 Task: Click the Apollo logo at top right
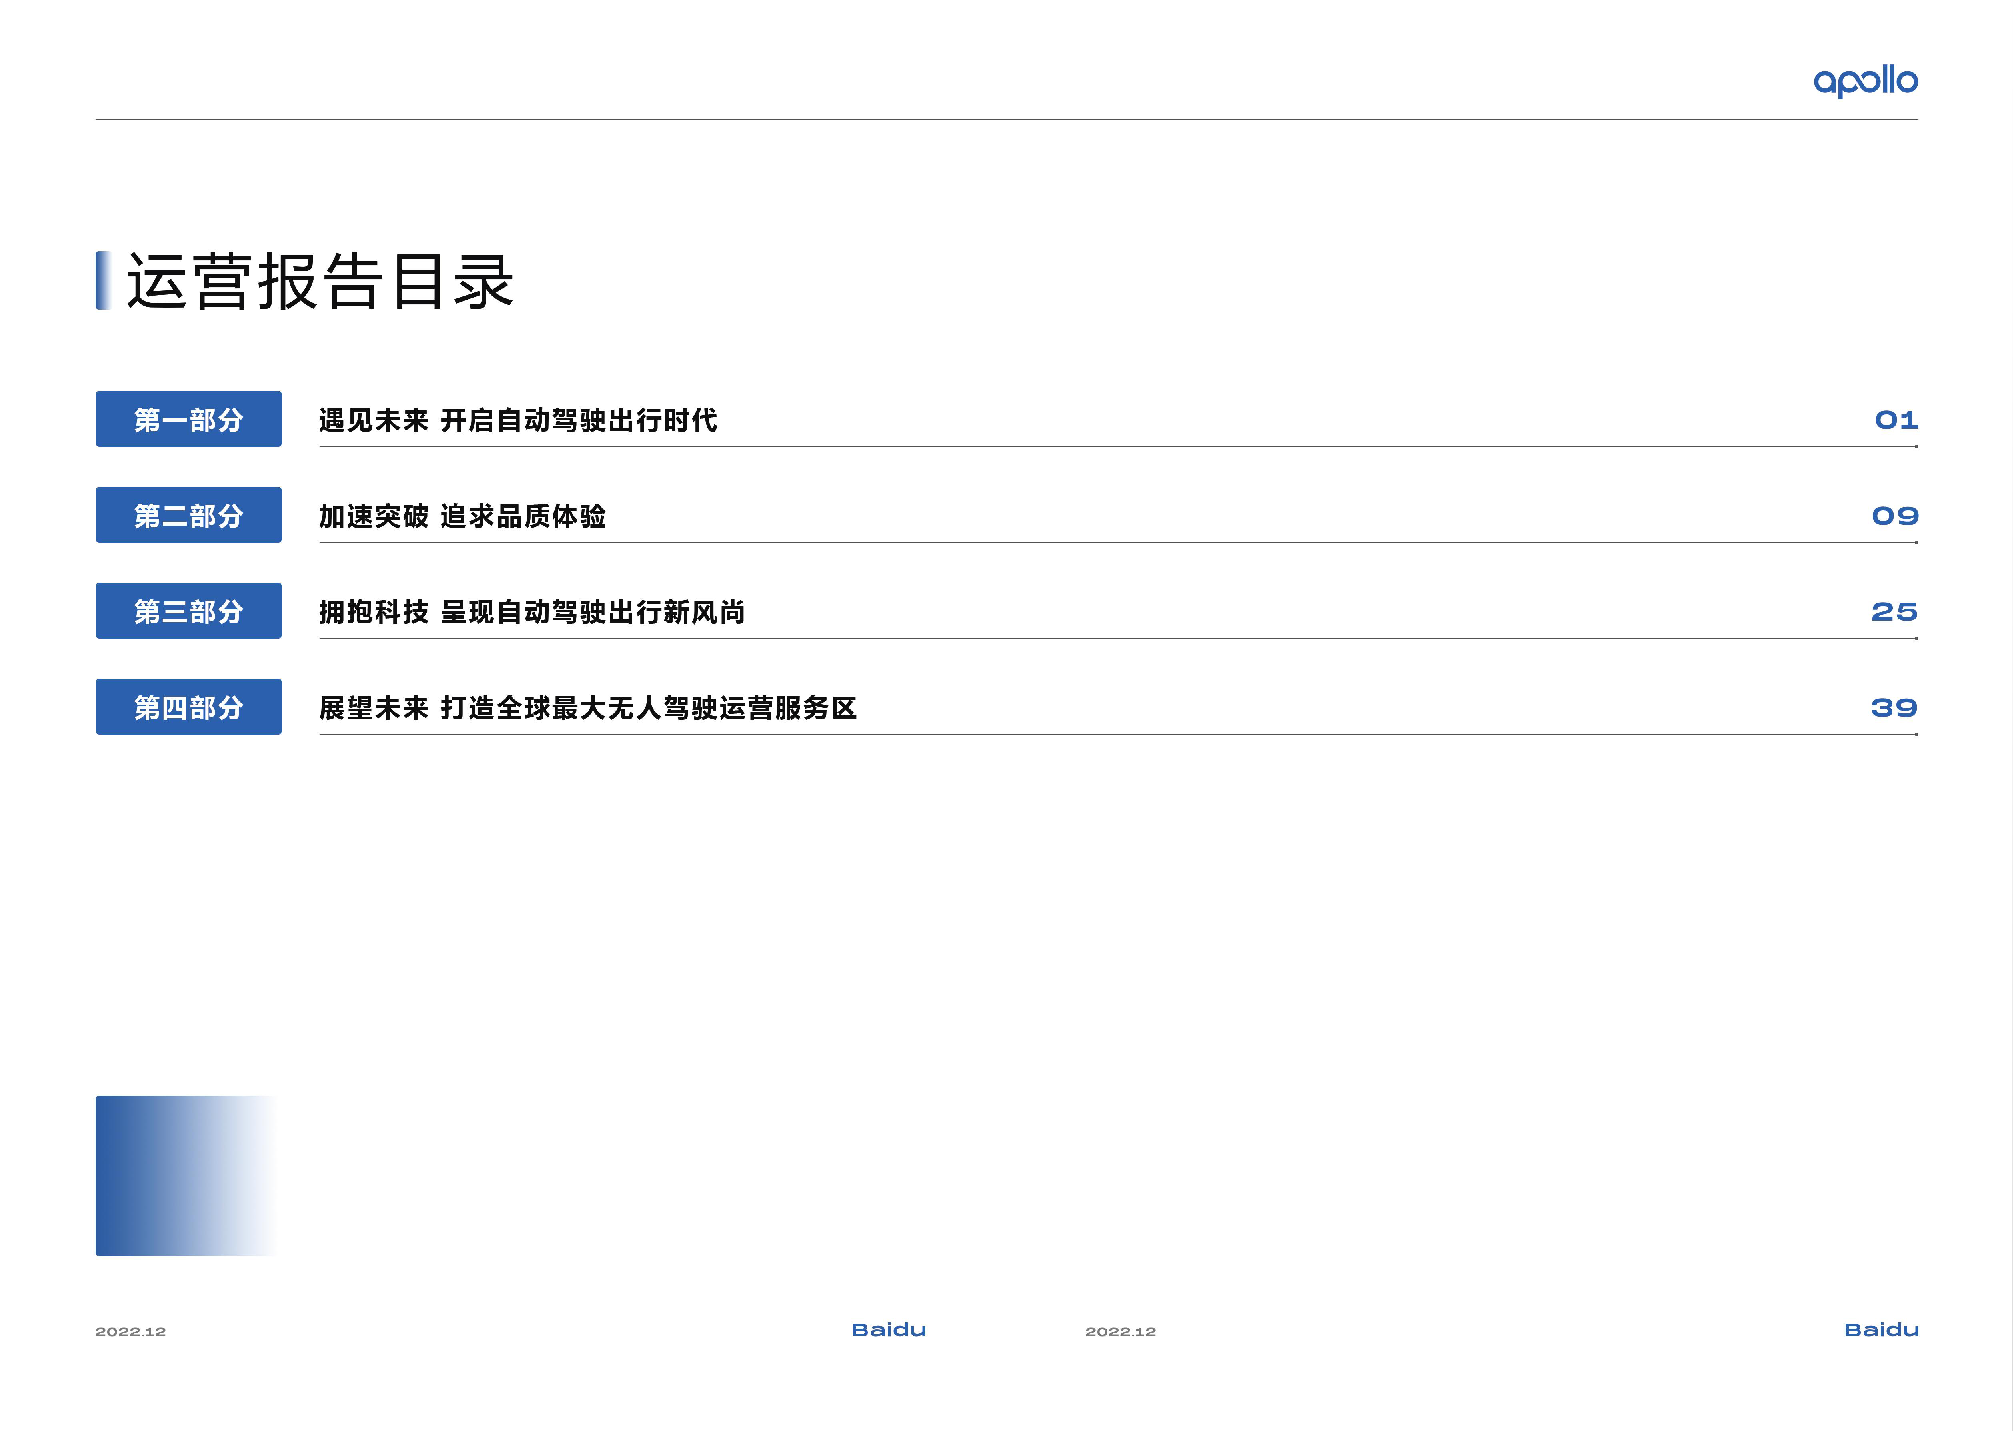point(1865,81)
